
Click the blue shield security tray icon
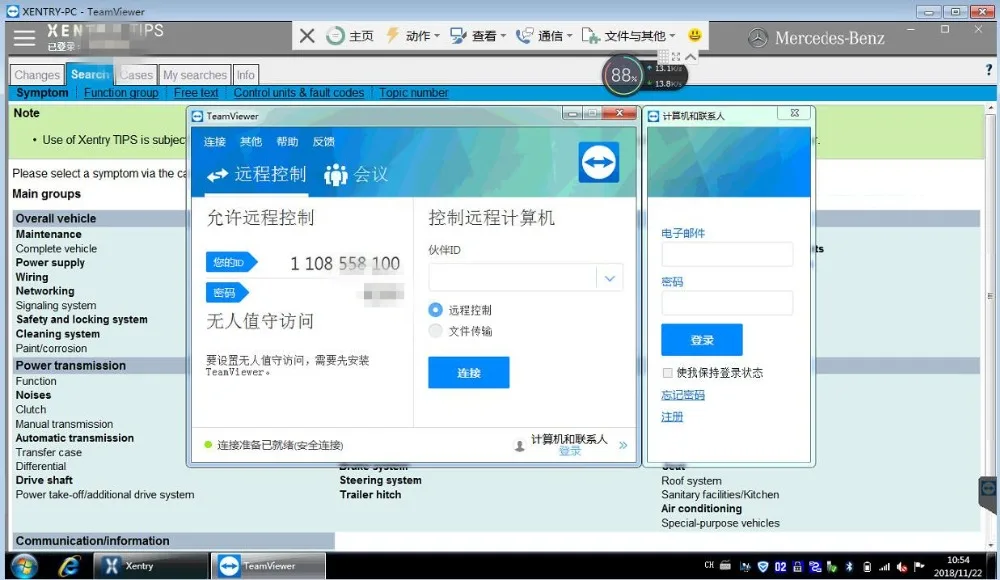pyautogui.click(x=763, y=566)
